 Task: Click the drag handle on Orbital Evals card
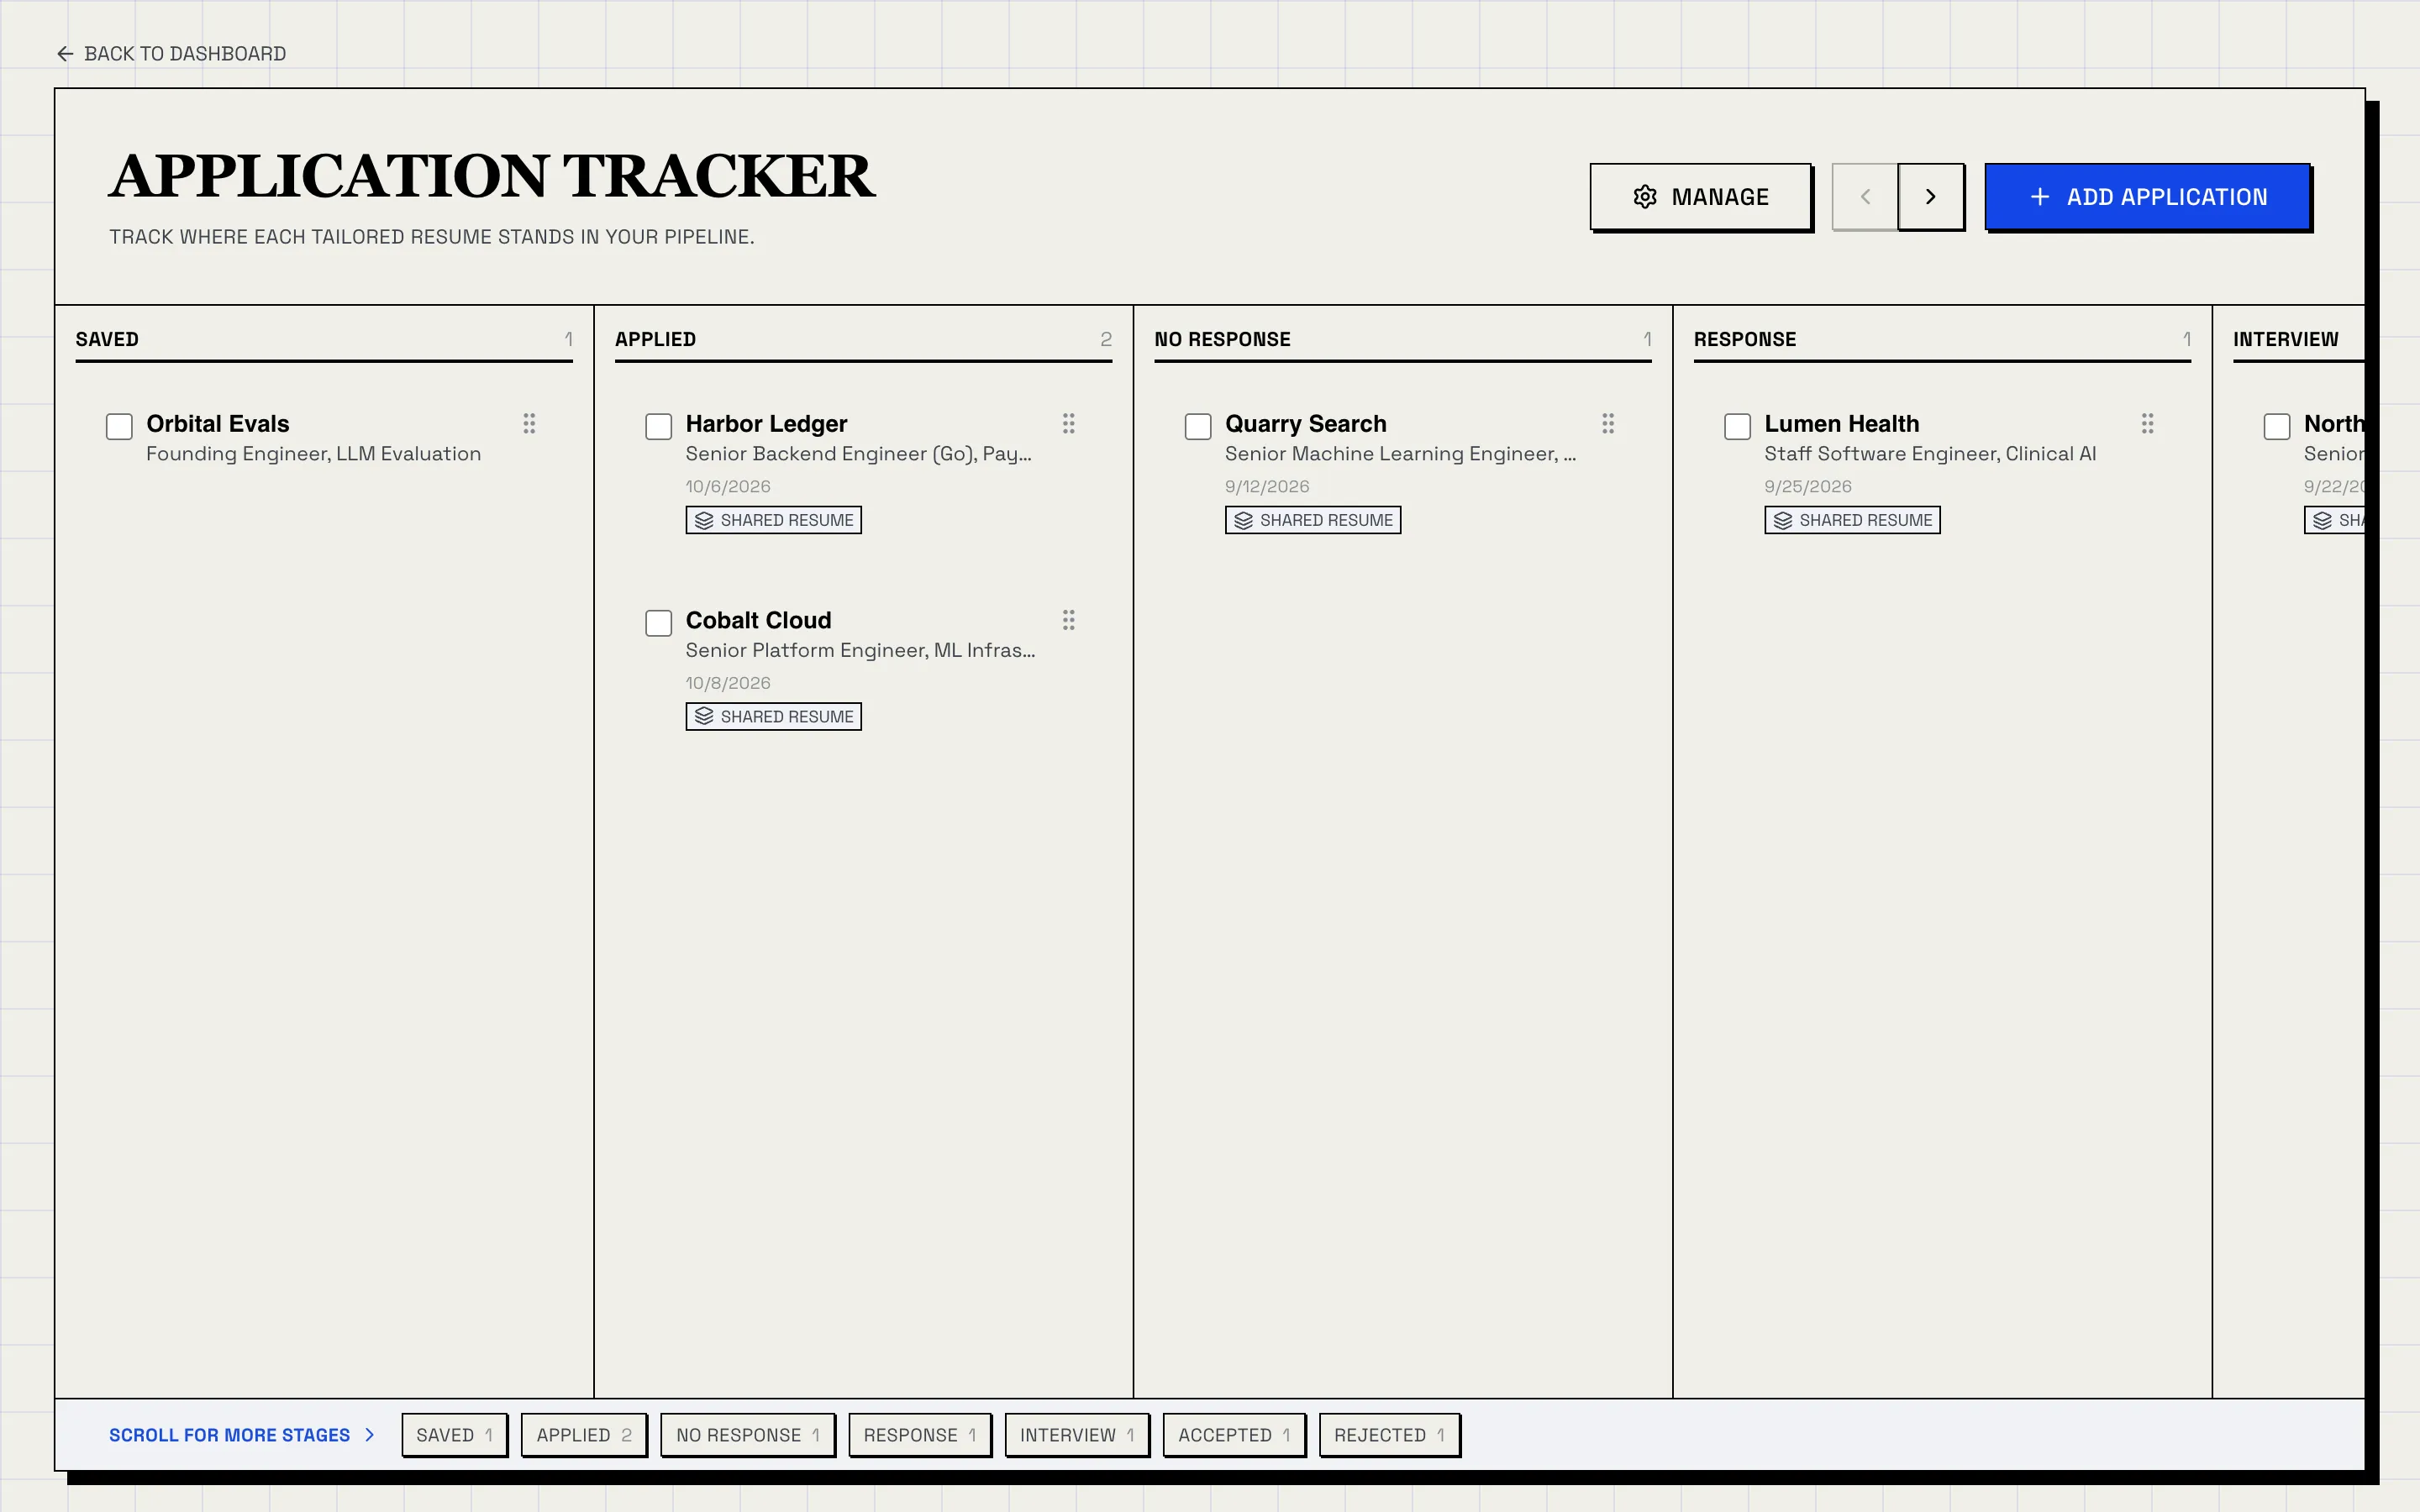click(529, 424)
